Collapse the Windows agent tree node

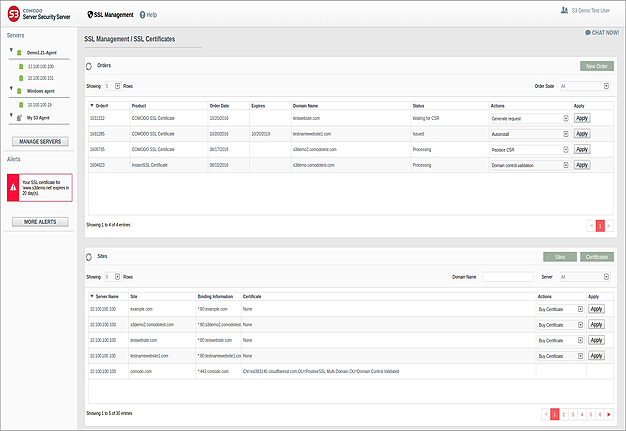tap(11, 90)
